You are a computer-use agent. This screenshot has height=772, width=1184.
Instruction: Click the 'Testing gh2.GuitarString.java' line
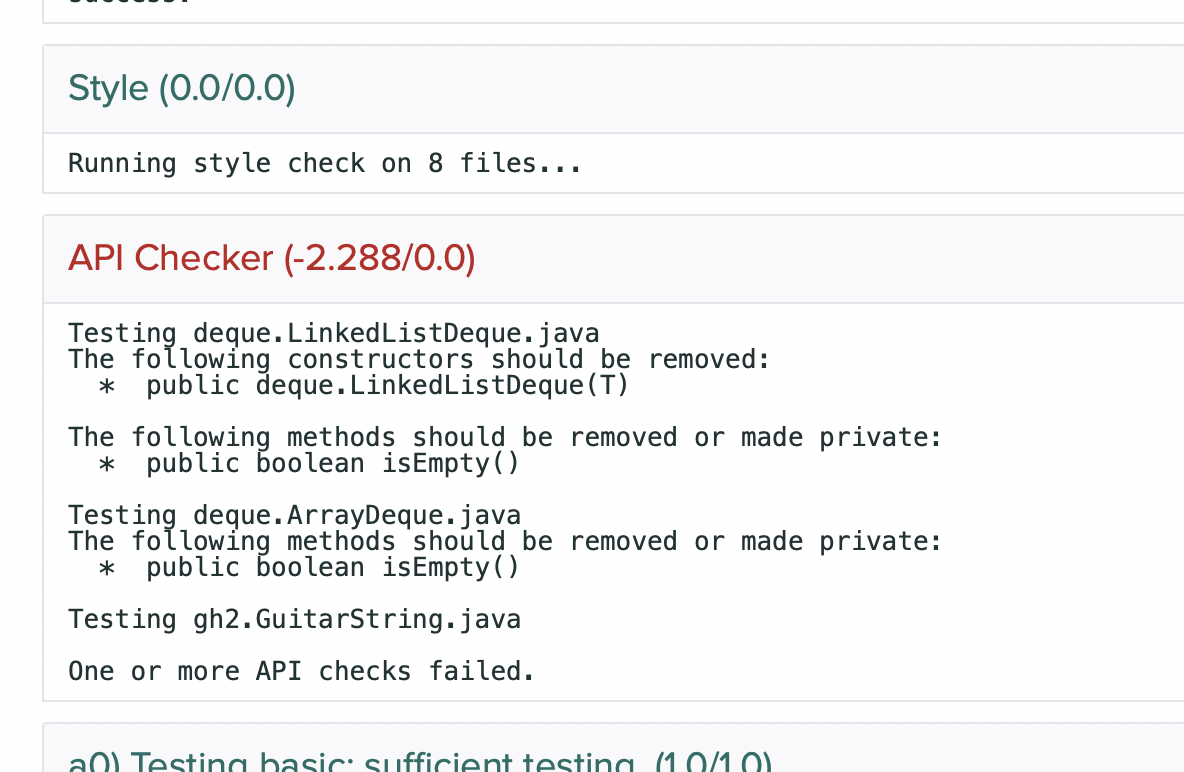(294, 619)
